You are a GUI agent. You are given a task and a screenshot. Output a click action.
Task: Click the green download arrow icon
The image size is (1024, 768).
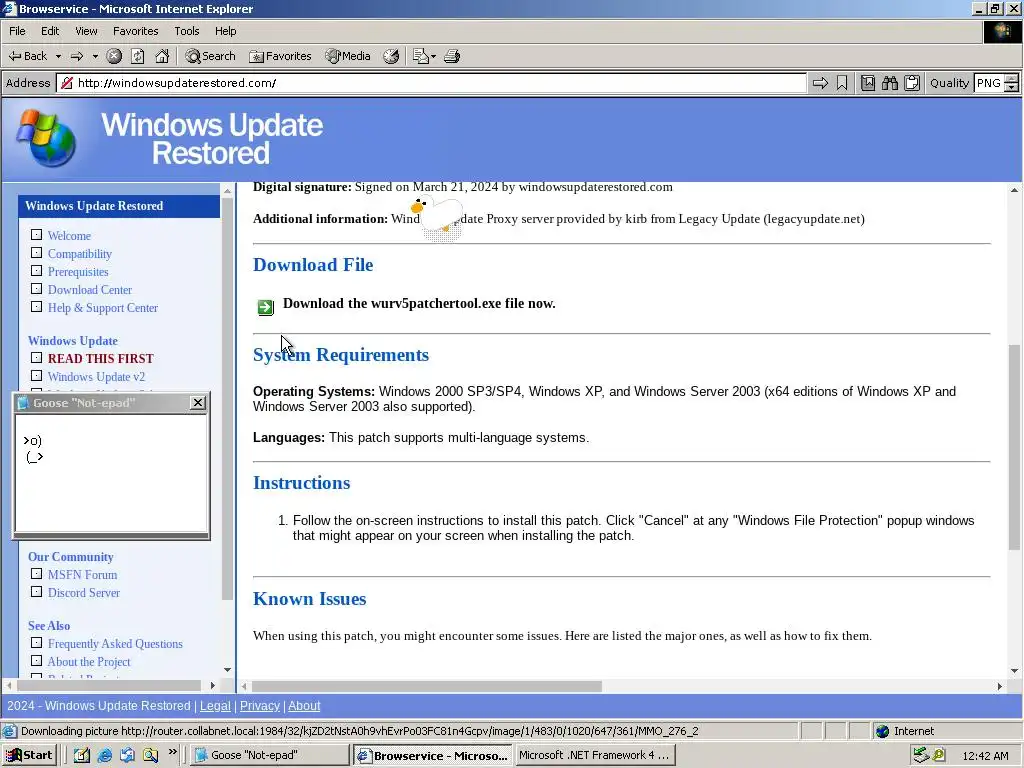tap(265, 307)
